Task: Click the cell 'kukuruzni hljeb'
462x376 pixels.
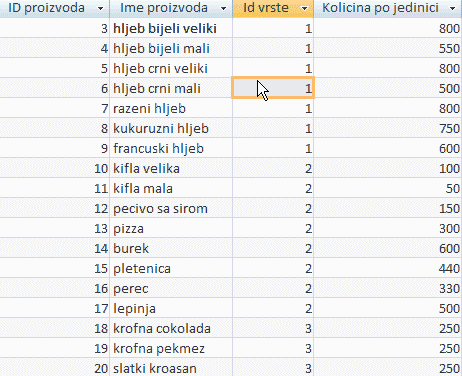Action: tap(171, 128)
